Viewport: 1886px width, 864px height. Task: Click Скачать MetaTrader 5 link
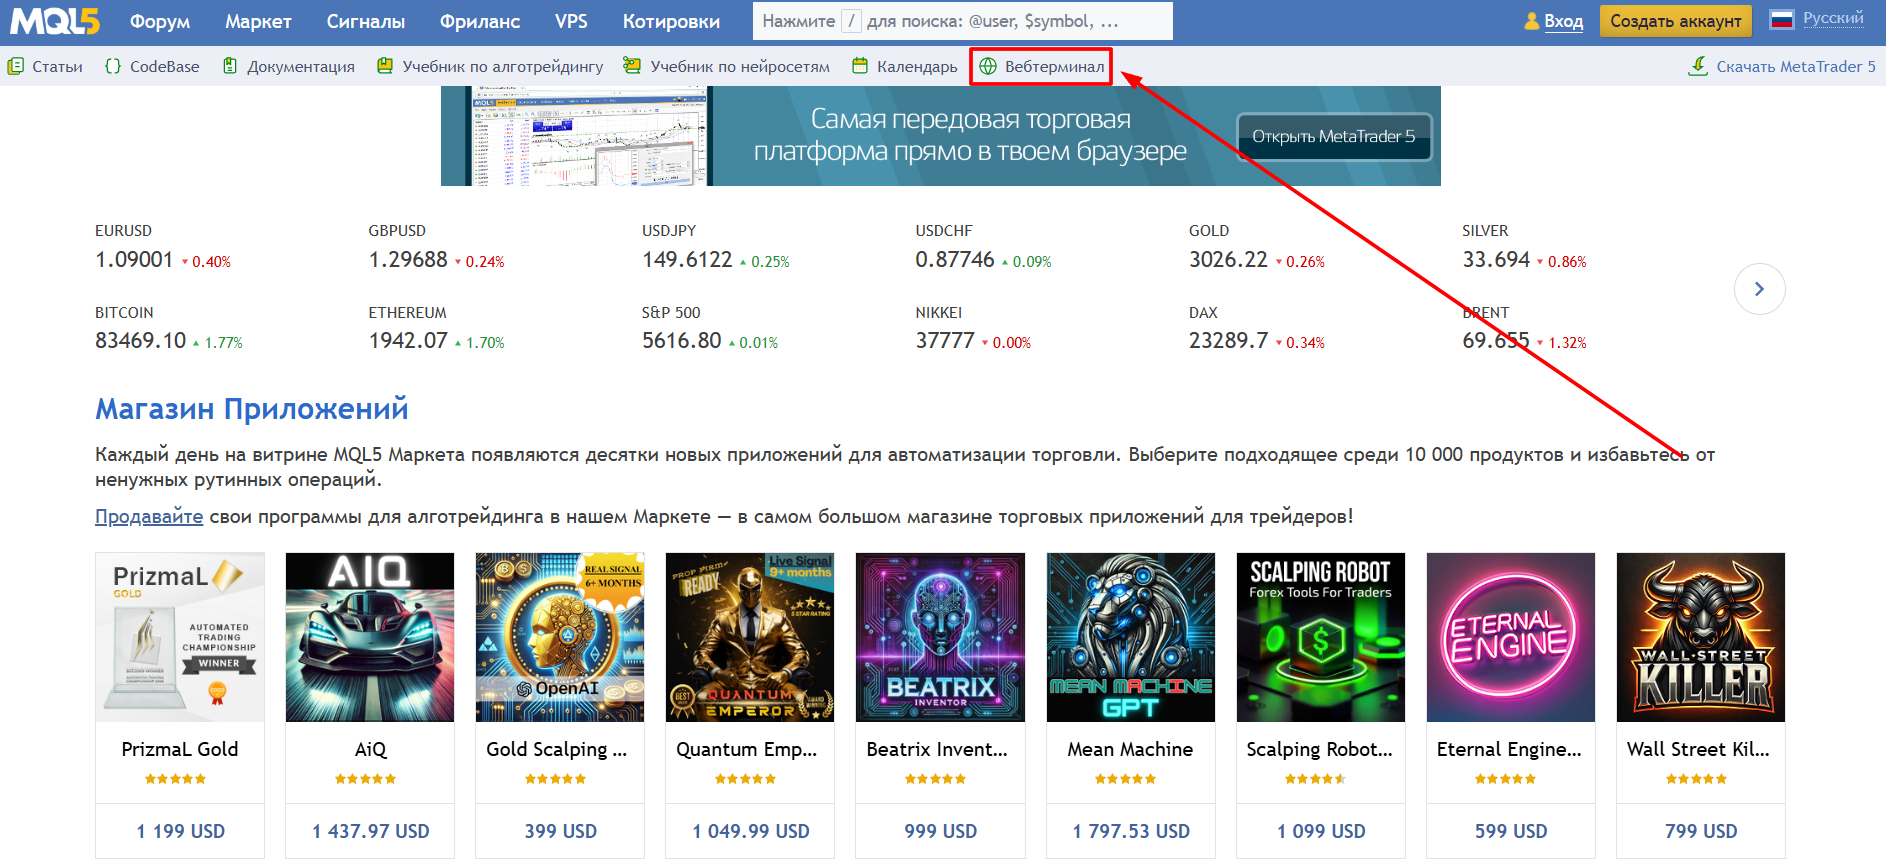(1796, 66)
